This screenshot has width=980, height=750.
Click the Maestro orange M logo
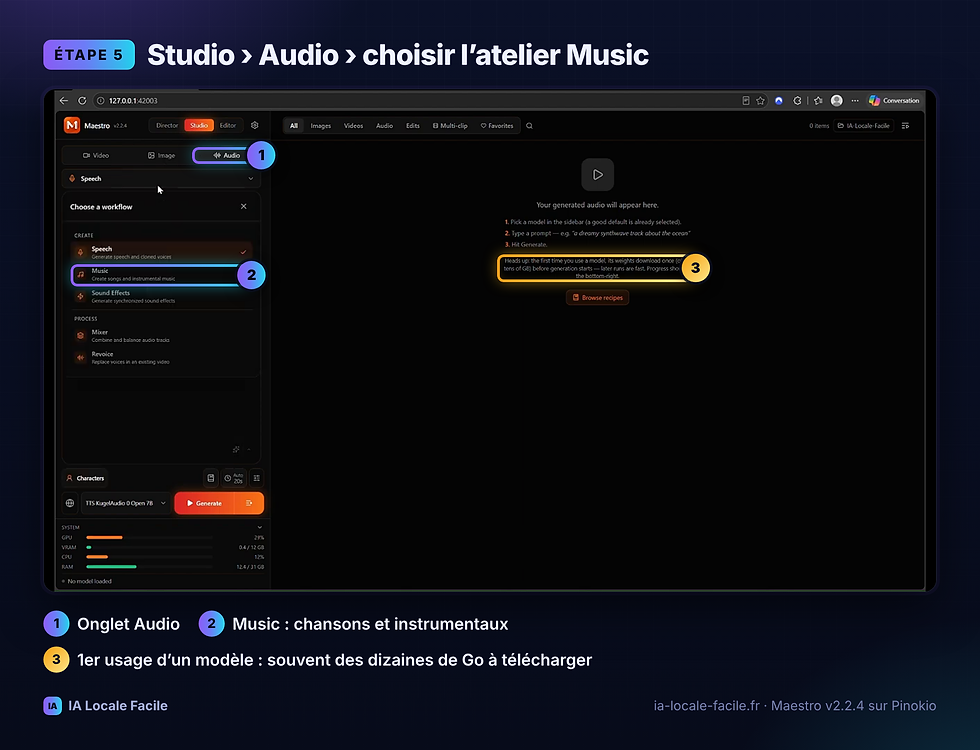pyautogui.click(x=72, y=125)
